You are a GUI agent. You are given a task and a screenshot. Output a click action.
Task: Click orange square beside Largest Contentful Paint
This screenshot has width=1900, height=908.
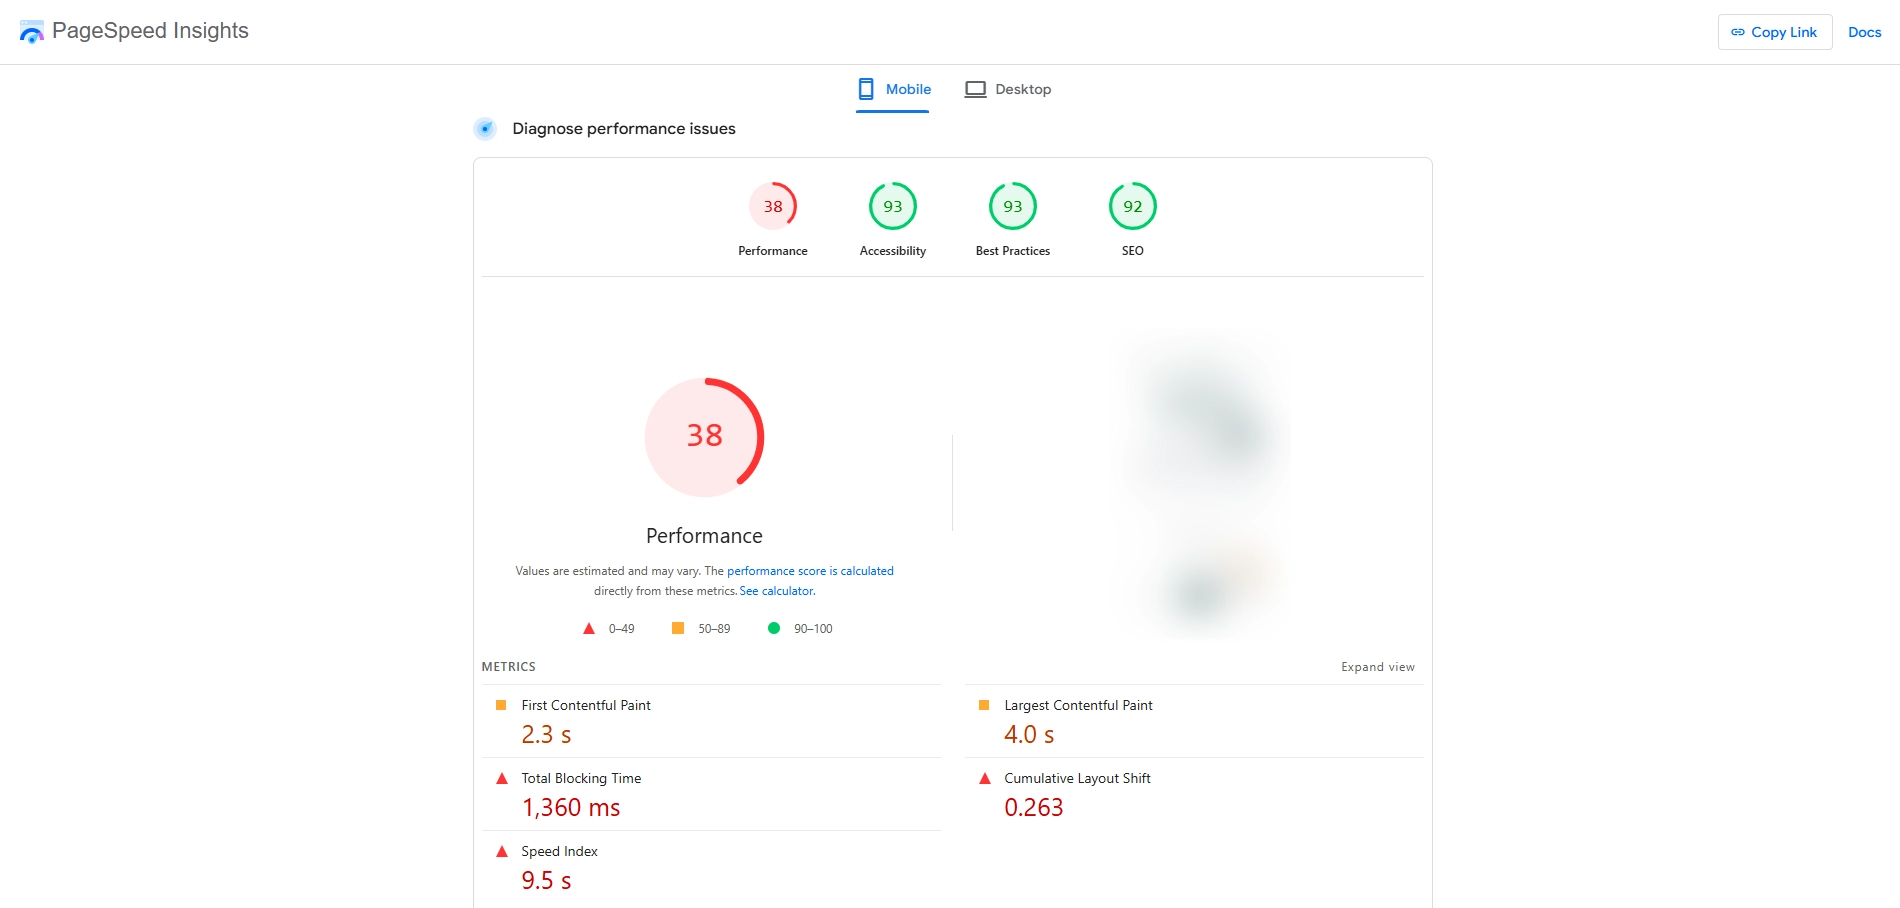point(984,705)
